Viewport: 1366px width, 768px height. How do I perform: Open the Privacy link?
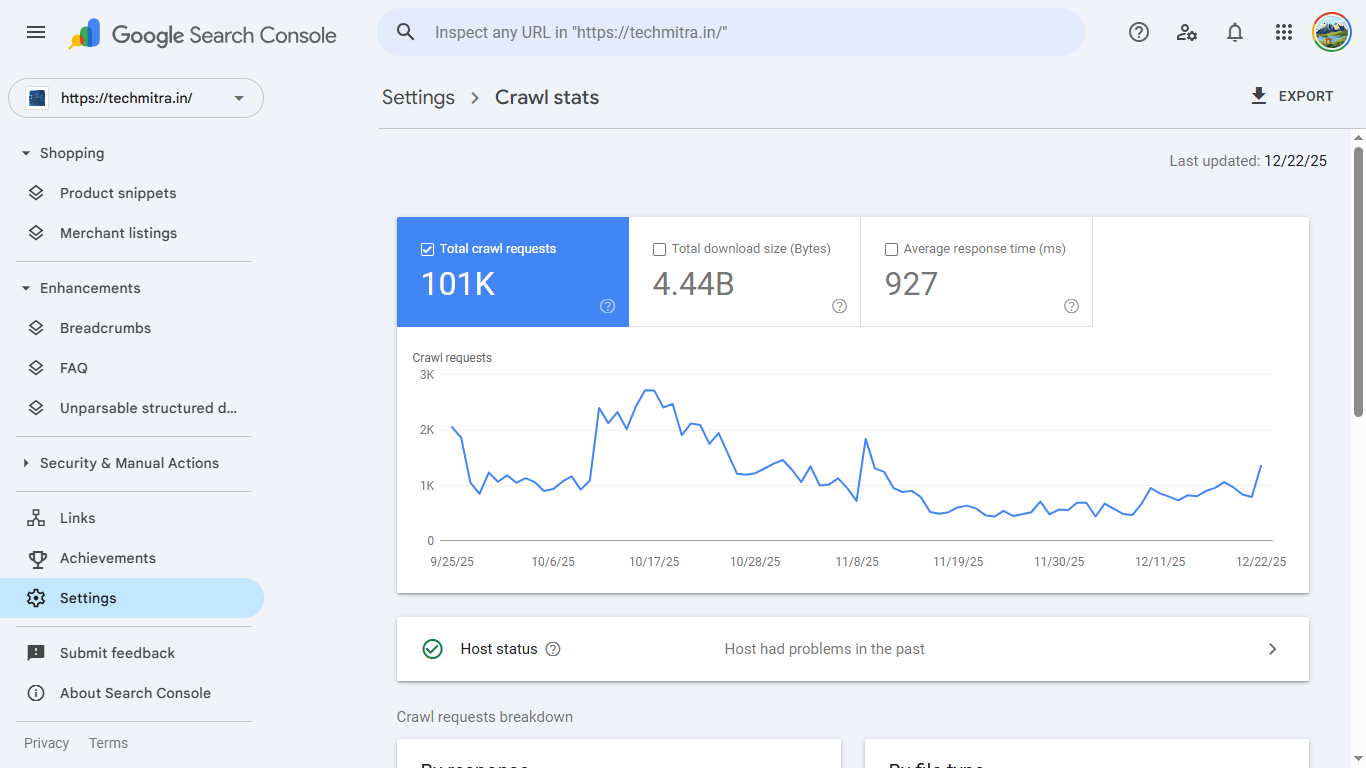[46, 743]
